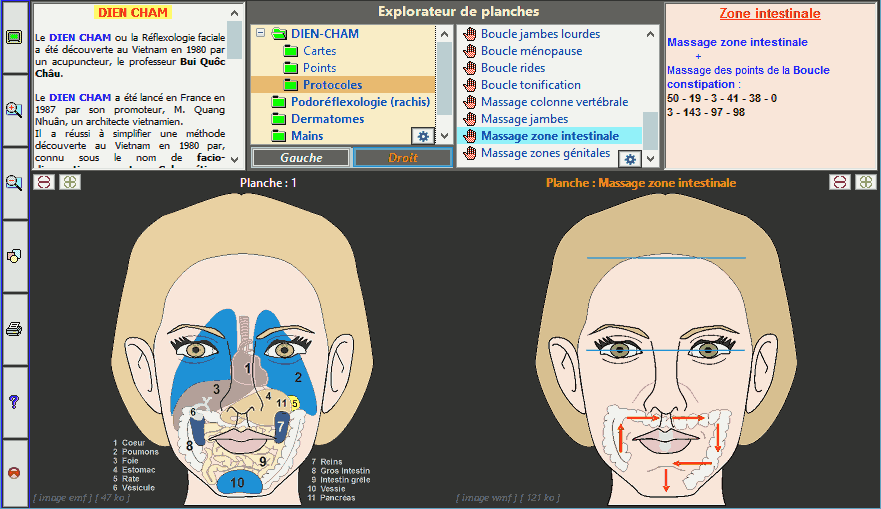Click the Explorateur de planches header
The image size is (881, 509).
coord(458,11)
